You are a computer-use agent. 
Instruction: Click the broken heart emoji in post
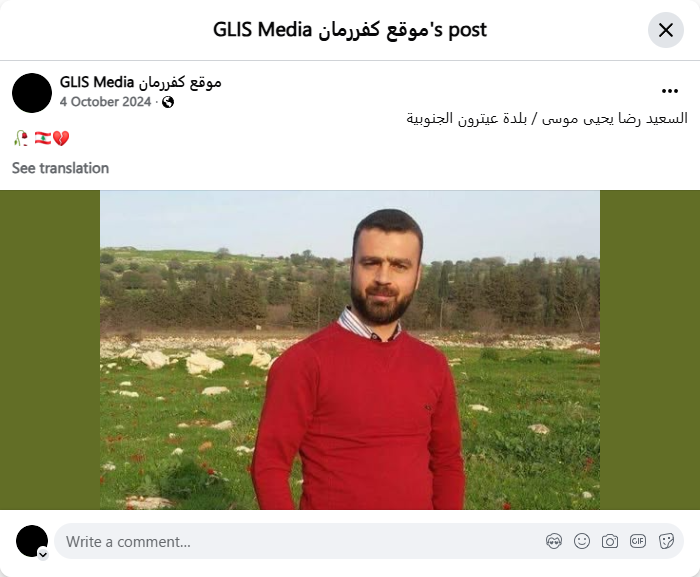(61, 138)
